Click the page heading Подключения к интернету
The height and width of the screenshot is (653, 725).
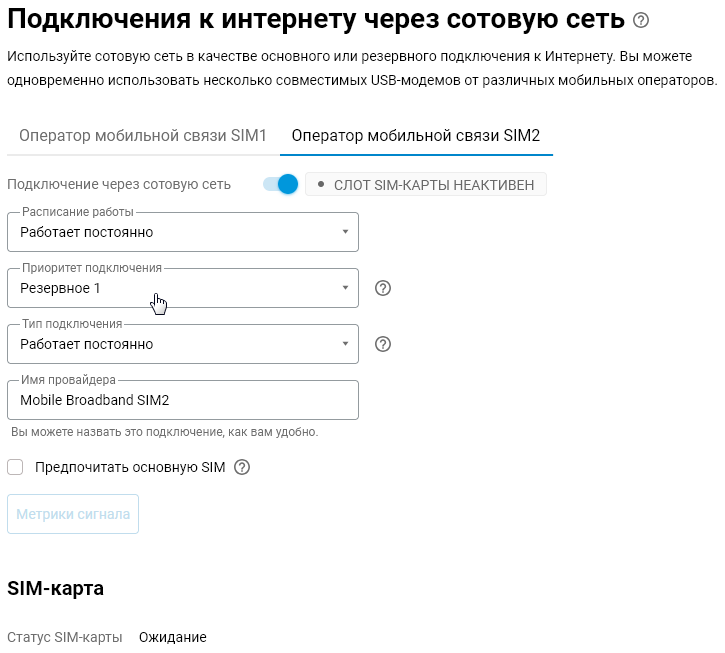click(316, 19)
